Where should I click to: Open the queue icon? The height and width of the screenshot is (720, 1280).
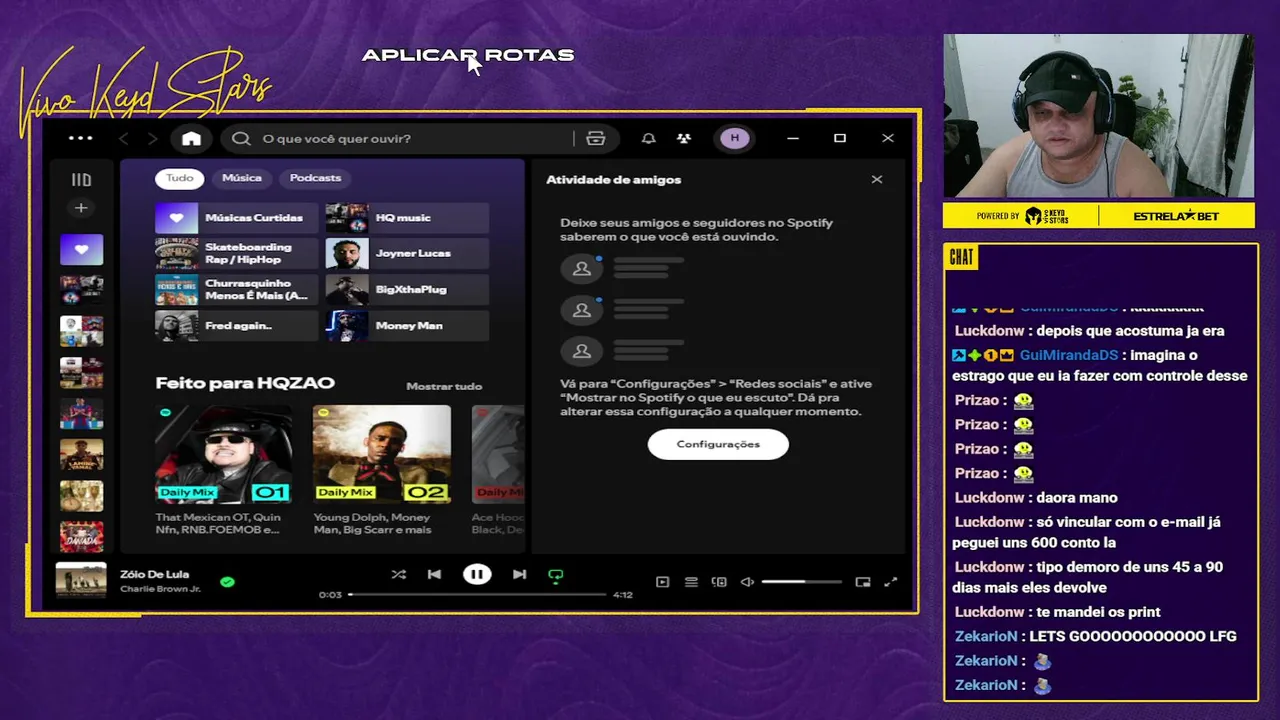pyautogui.click(x=691, y=582)
